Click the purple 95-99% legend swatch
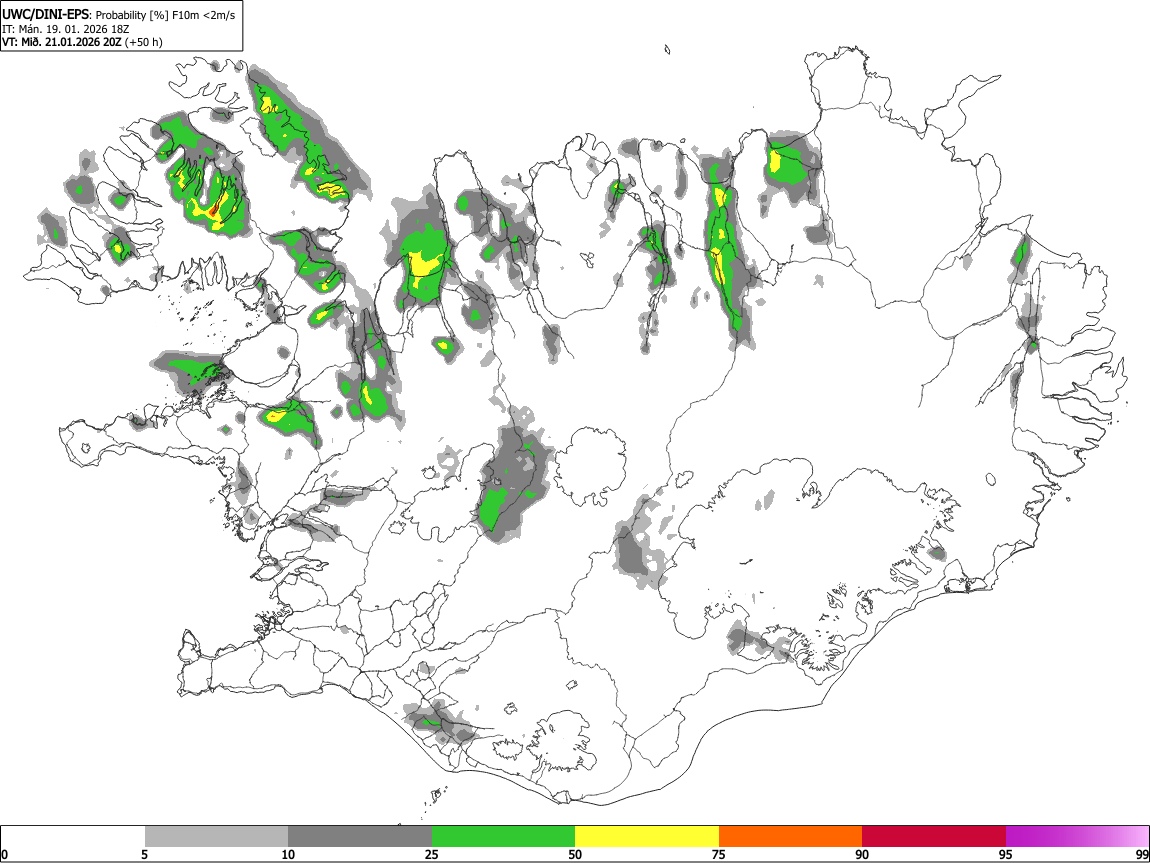Viewport: 1150px width, 863px height. pyautogui.click(x=1077, y=837)
